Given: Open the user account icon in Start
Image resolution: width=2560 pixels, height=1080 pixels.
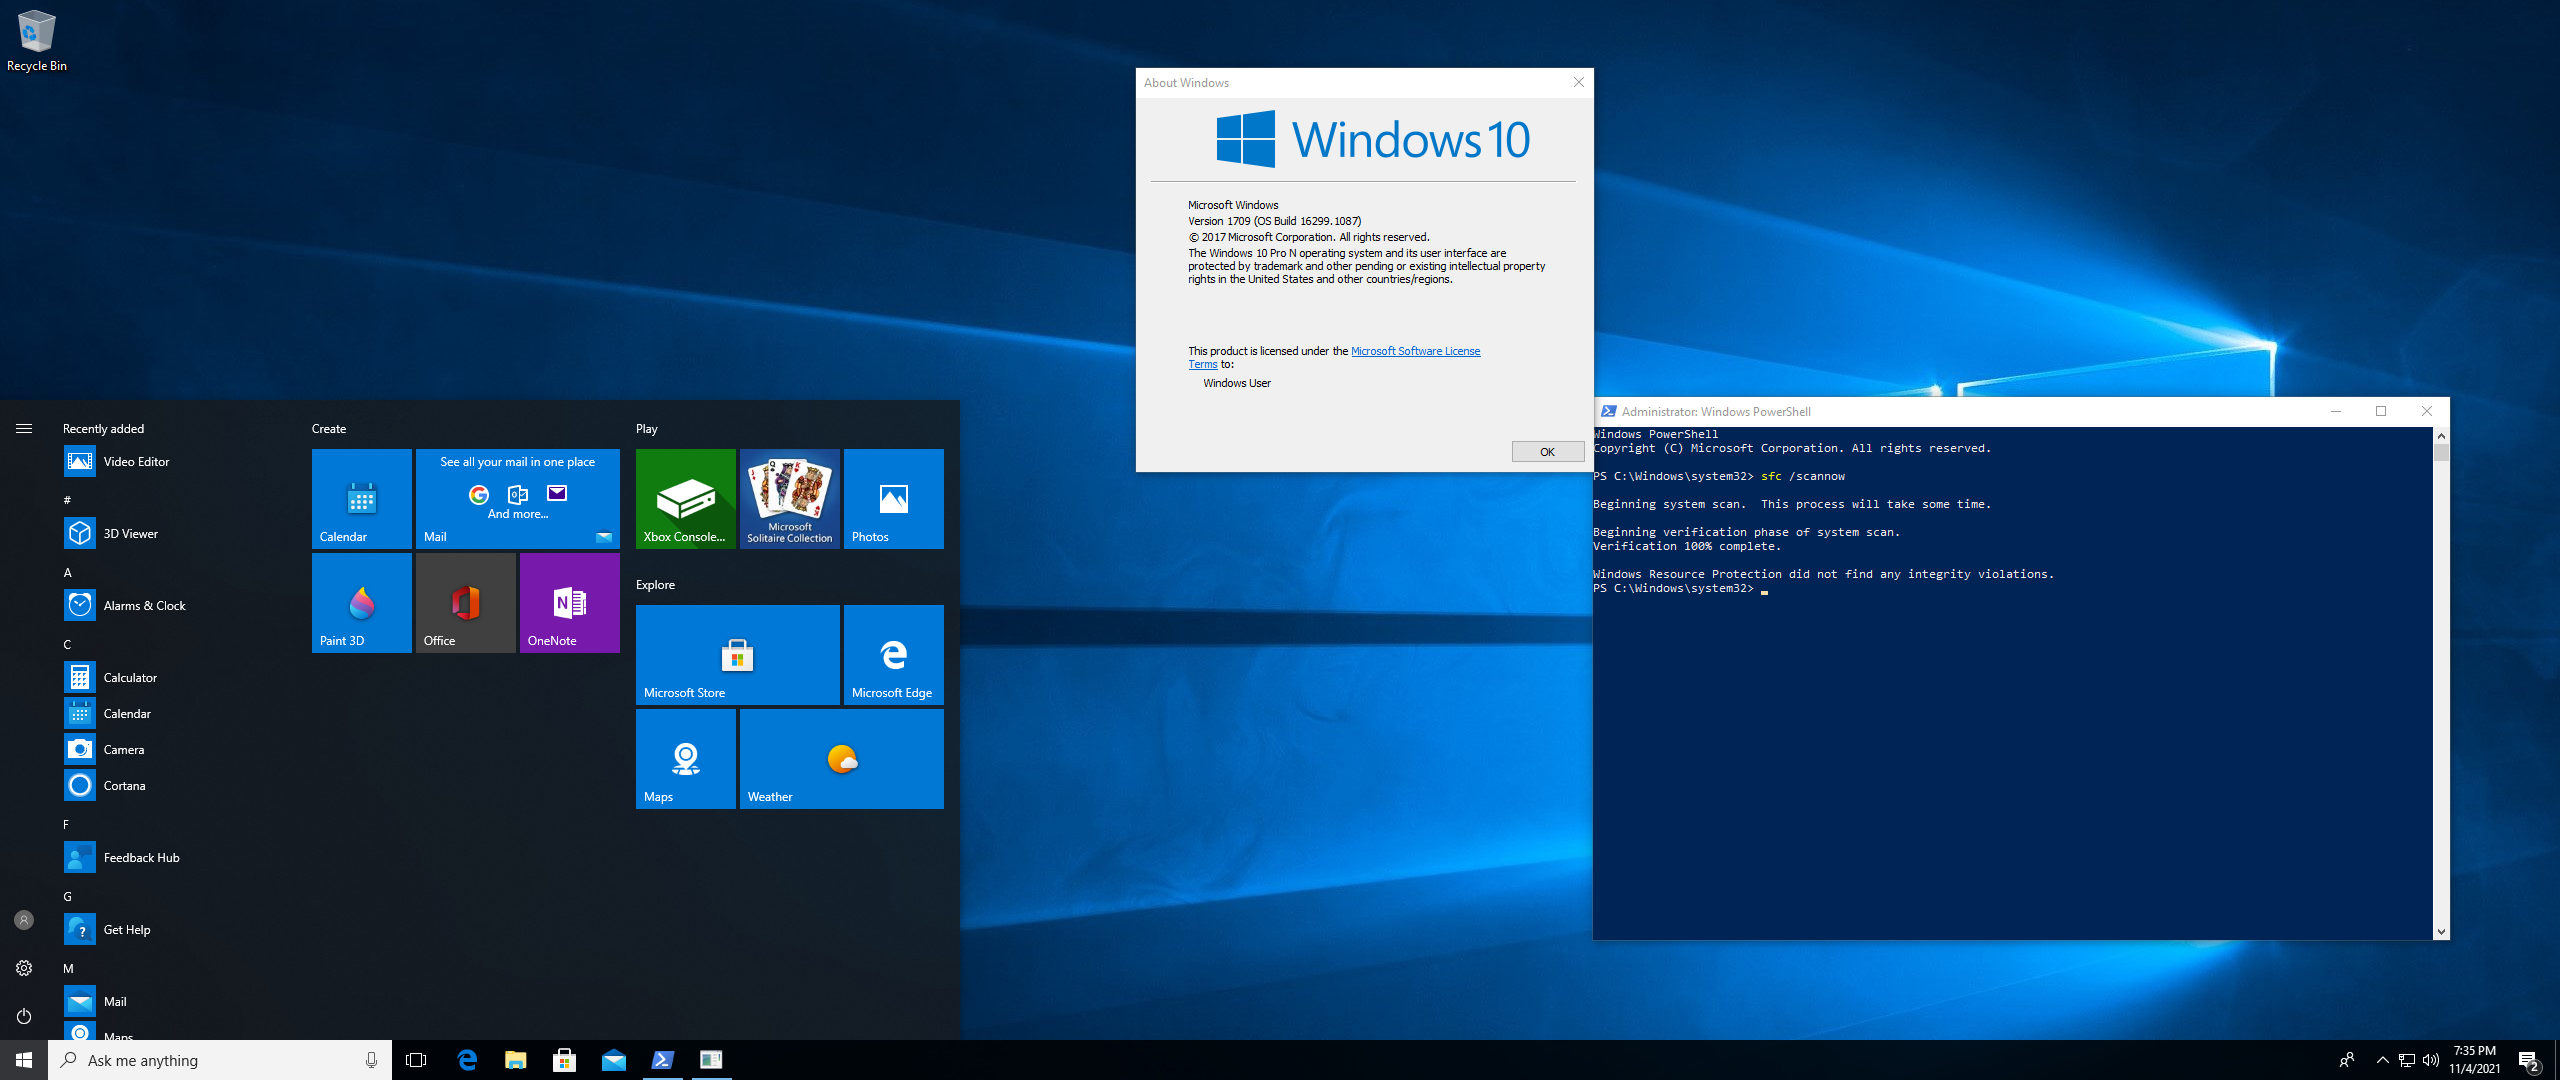Looking at the screenshot, I should [24, 920].
